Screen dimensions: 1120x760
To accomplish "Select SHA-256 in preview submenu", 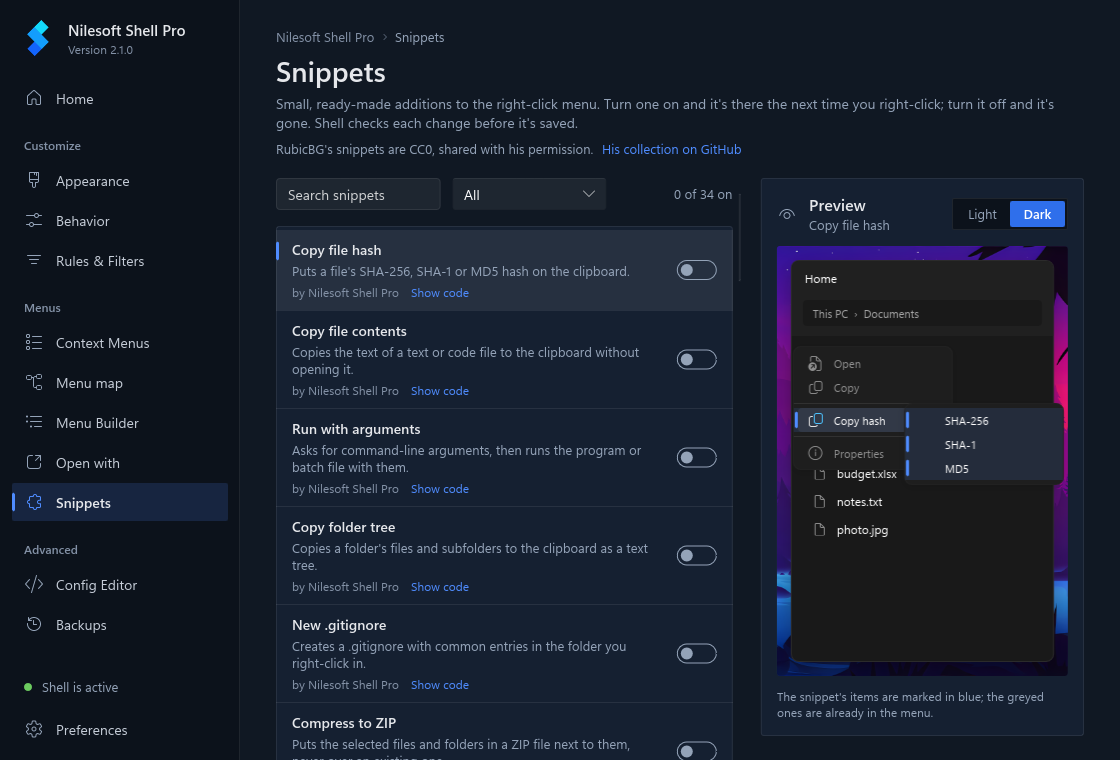I will tap(984, 421).
